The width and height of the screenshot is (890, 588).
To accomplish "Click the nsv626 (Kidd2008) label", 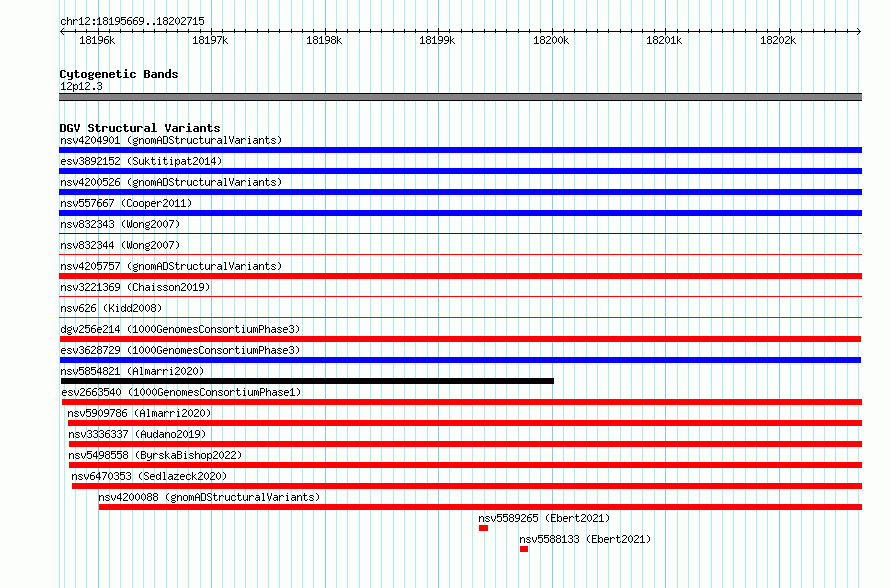I will click(111, 308).
